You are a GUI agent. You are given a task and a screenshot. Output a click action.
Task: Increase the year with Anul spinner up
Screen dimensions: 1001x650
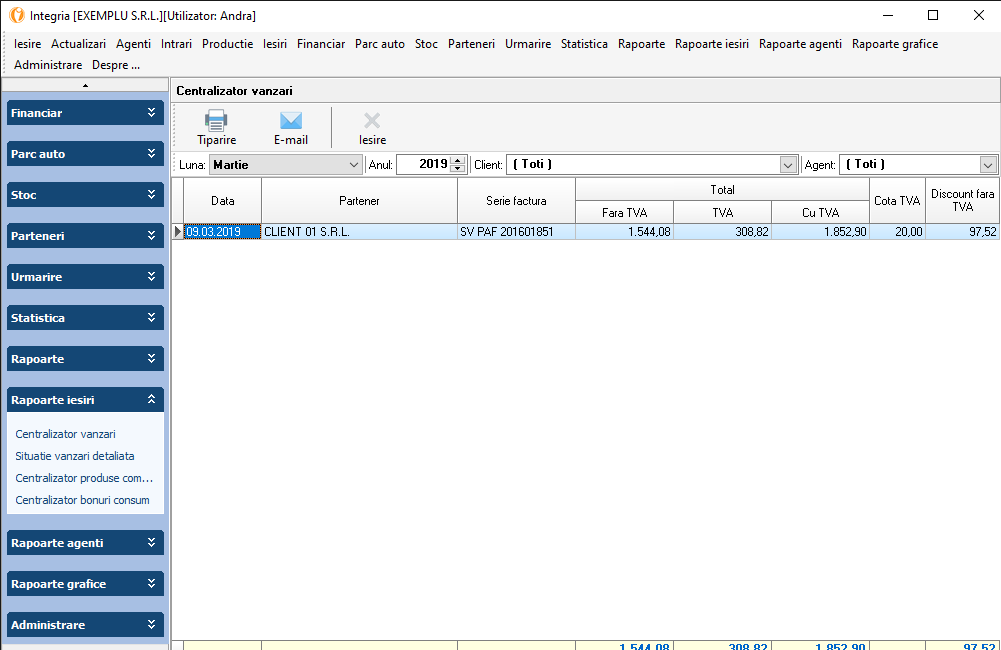(458, 161)
